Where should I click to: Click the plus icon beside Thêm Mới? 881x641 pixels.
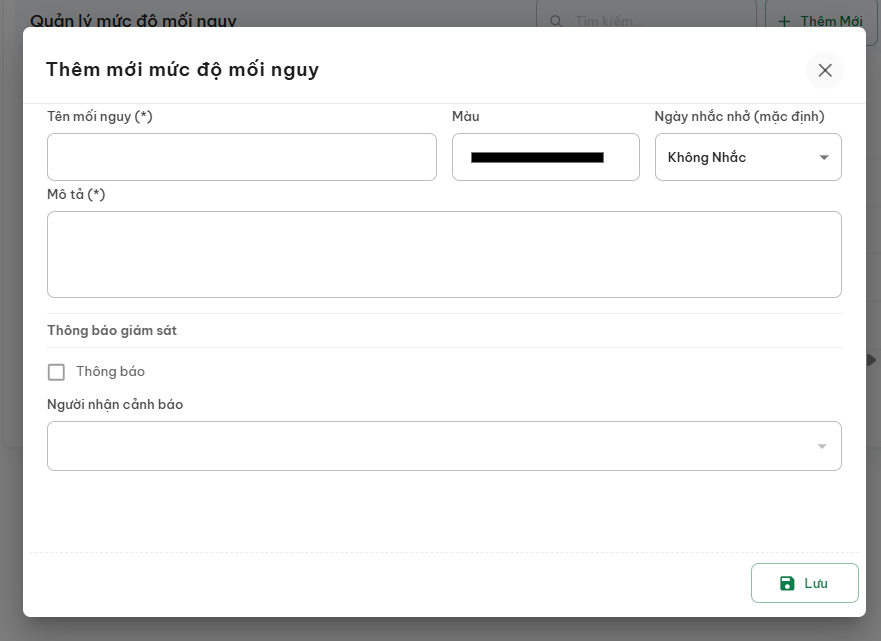(784, 21)
